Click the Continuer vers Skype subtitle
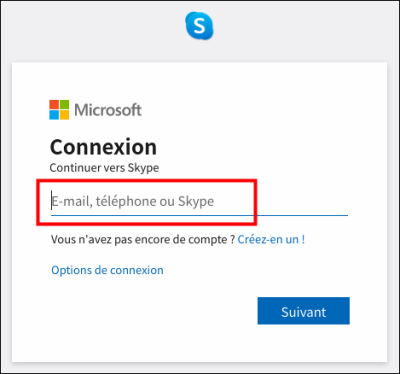This screenshot has height=374, width=400. [x=104, y=168]
